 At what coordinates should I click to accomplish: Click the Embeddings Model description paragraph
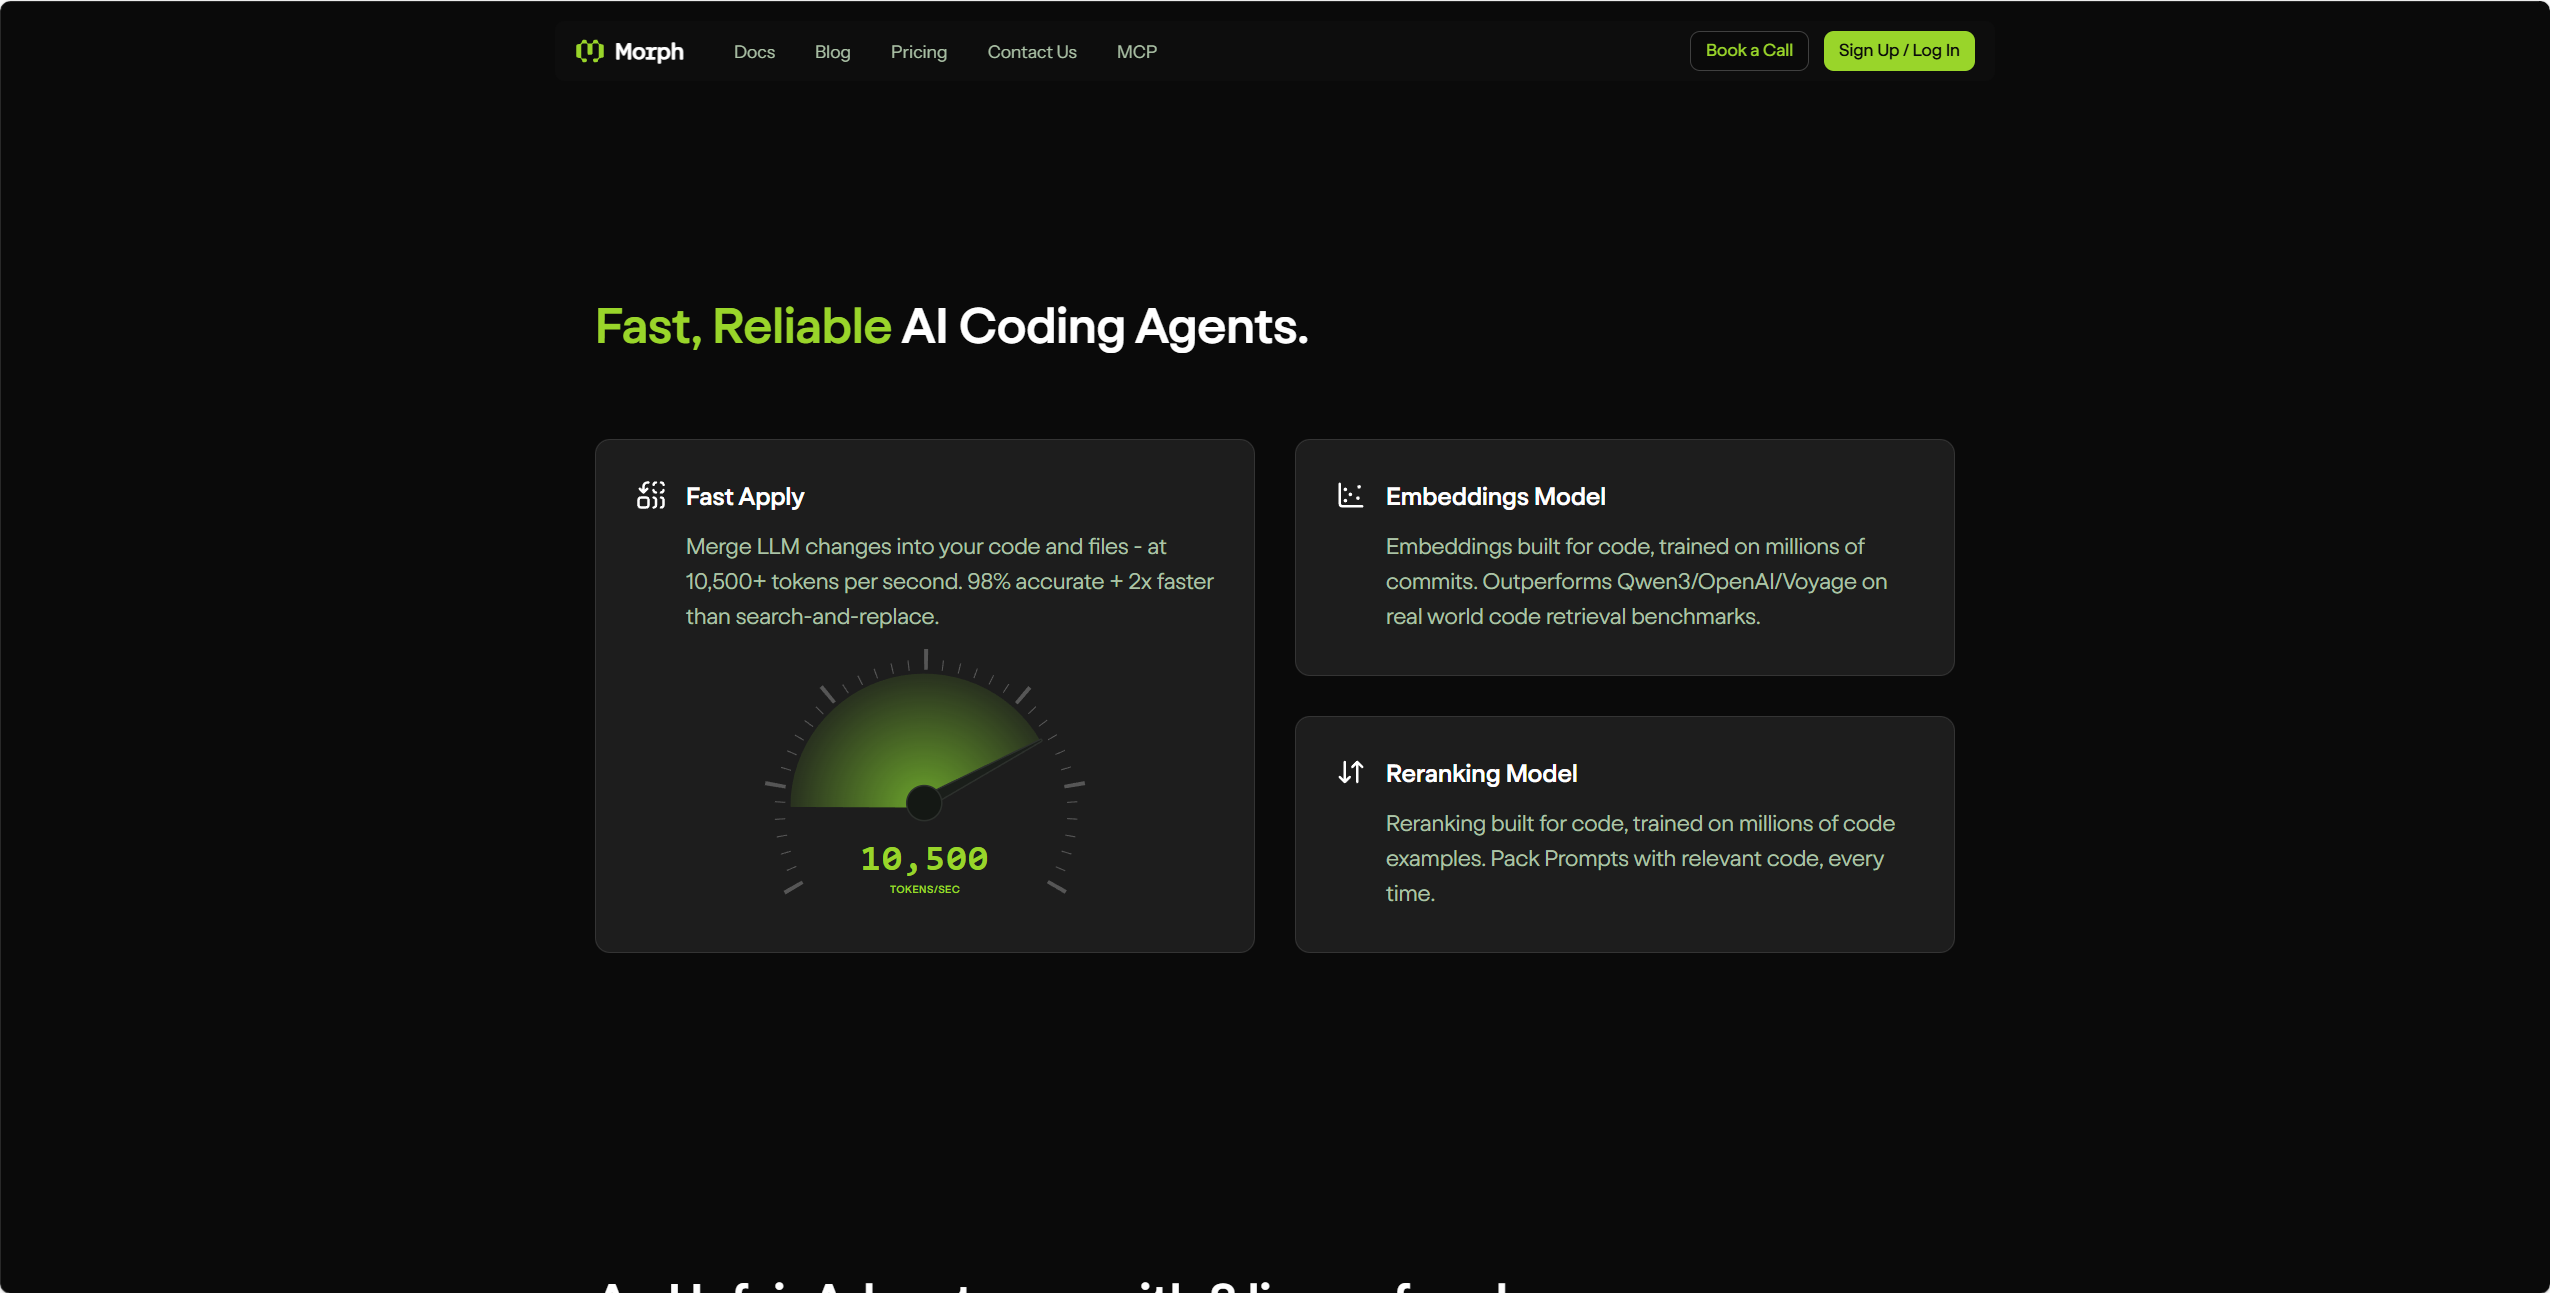click(1636, 582)
